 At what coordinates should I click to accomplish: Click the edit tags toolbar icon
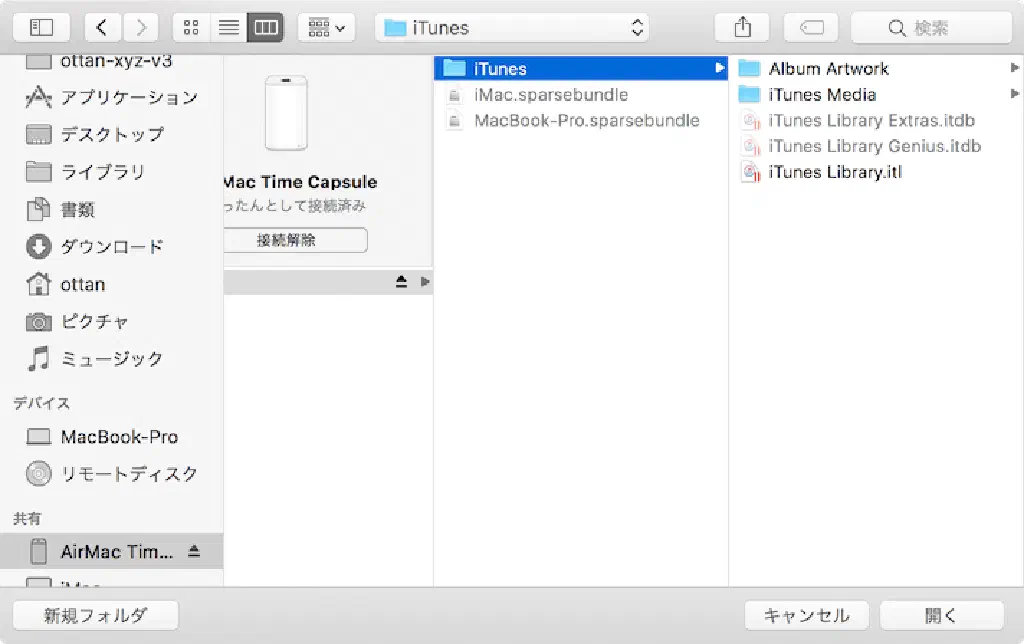tap(811, 28)
